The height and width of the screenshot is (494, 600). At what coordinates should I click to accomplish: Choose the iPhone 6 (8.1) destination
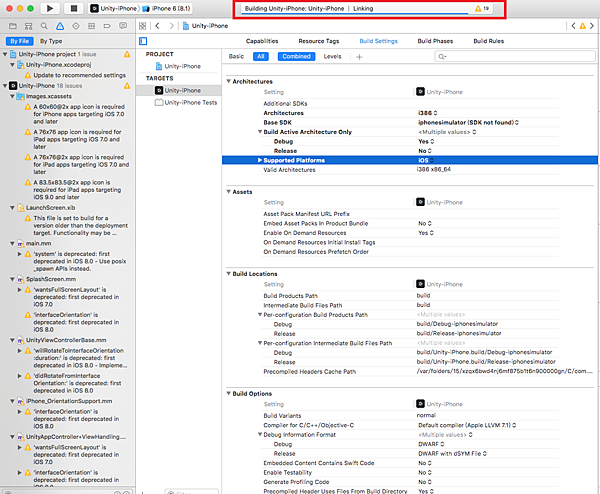(166, 8)
